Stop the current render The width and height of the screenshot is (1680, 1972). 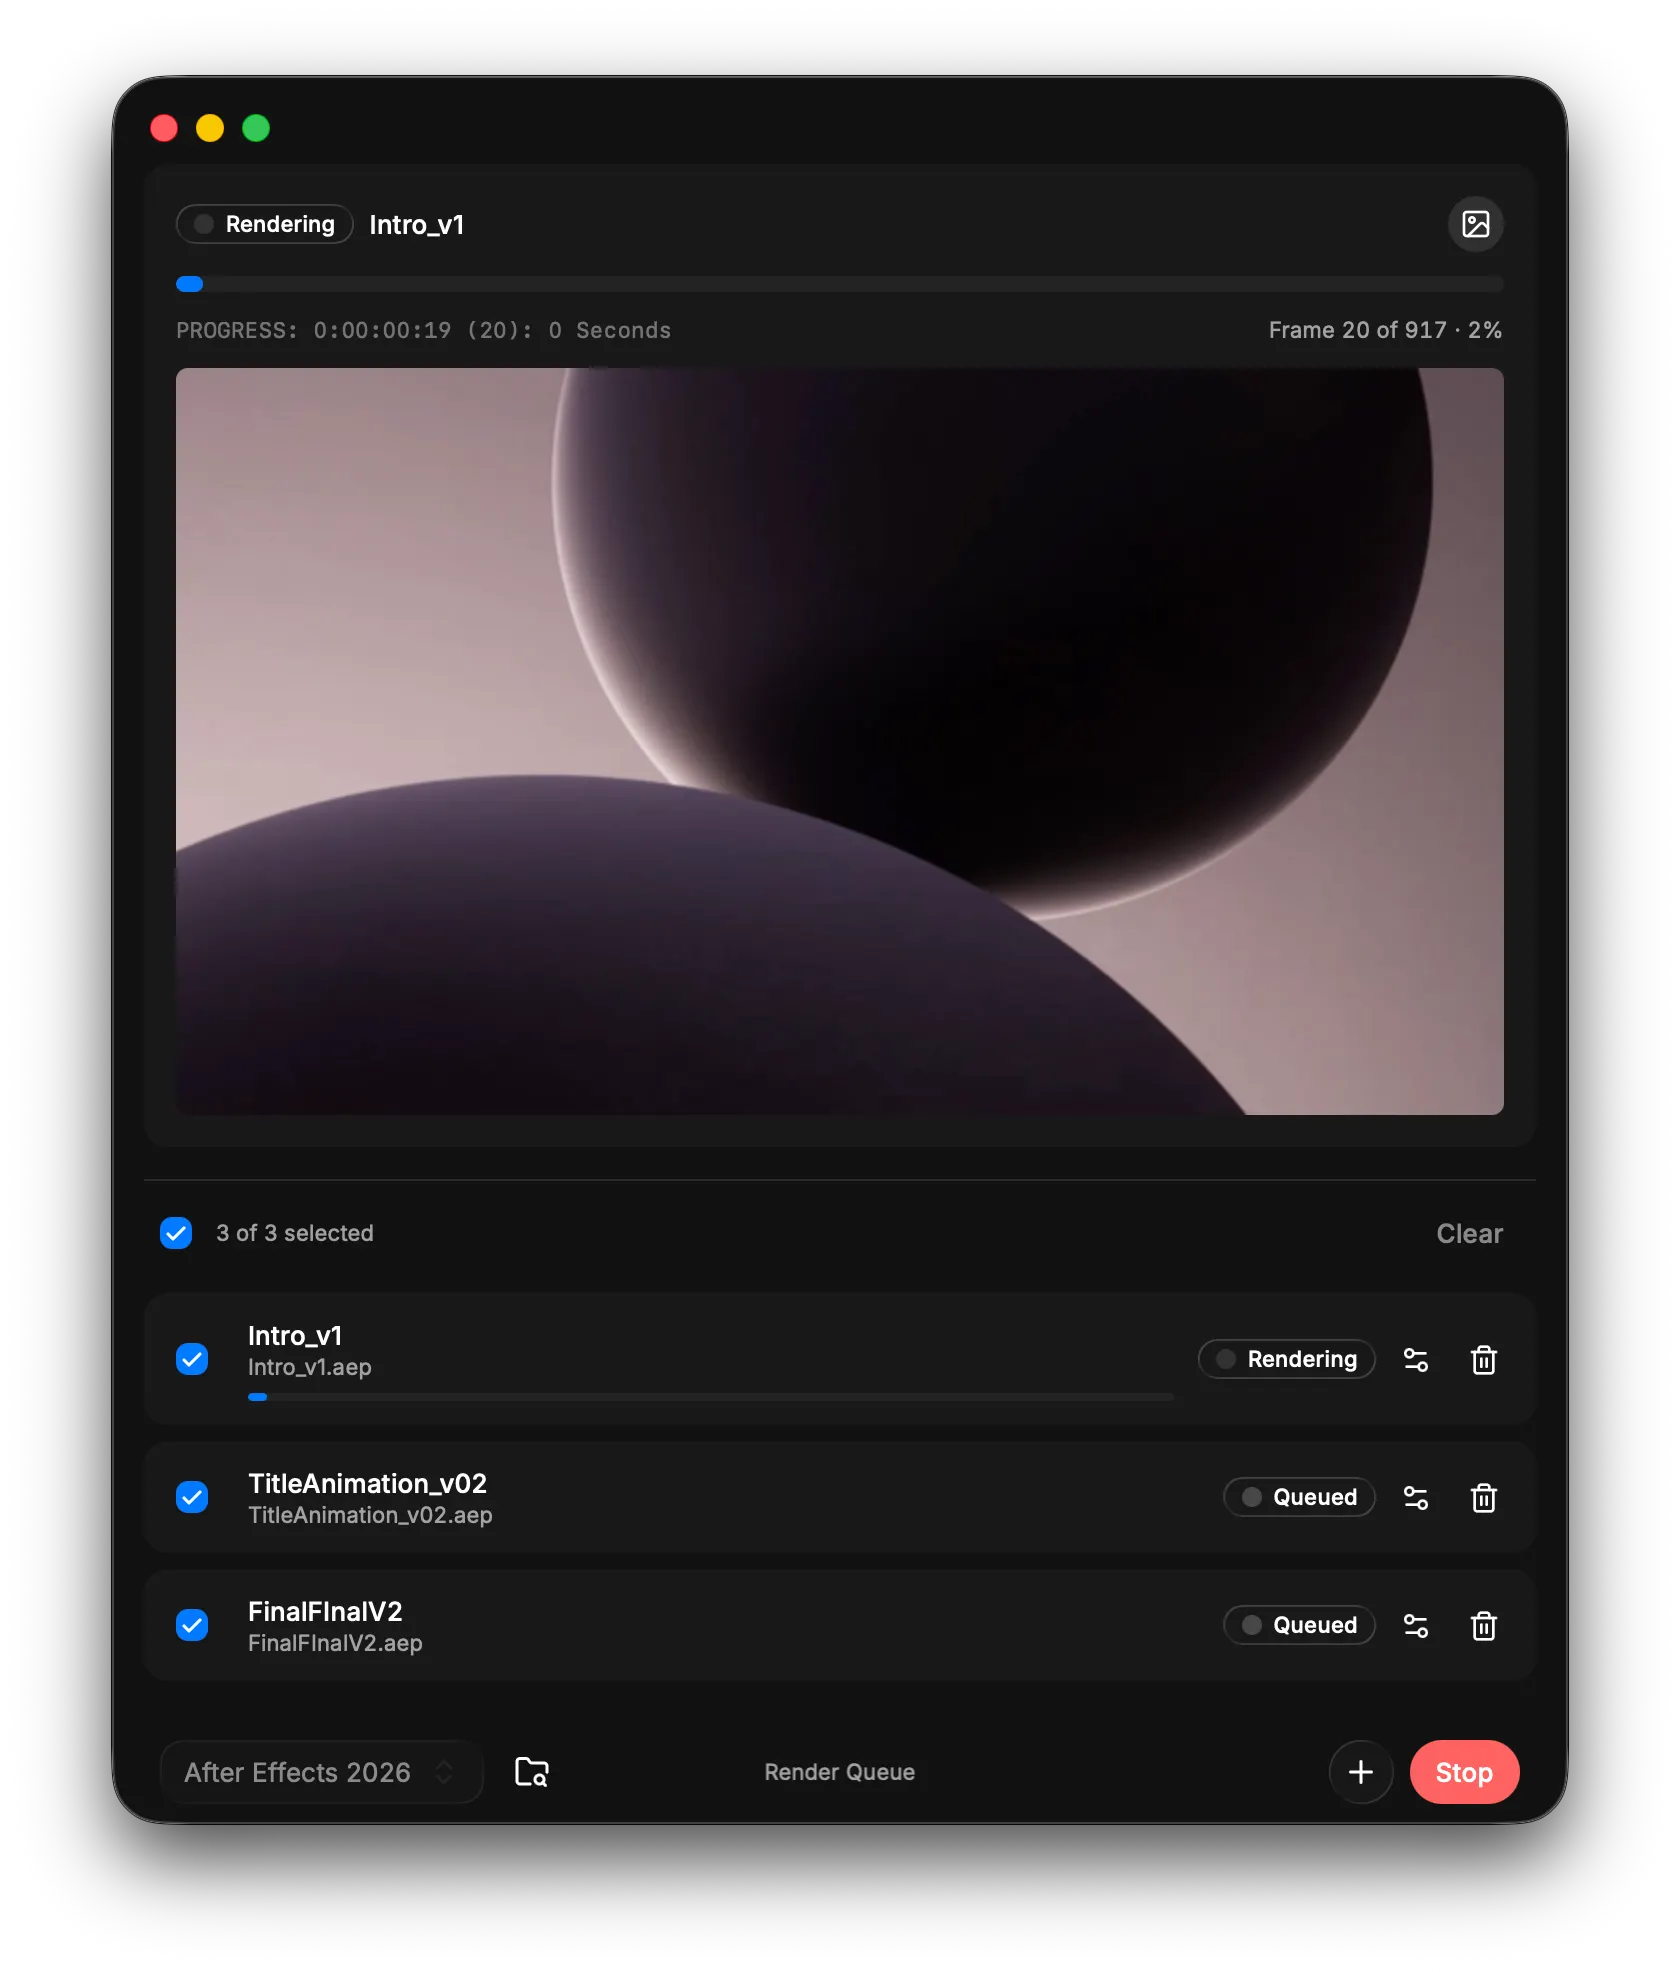pos(1464,1772)
